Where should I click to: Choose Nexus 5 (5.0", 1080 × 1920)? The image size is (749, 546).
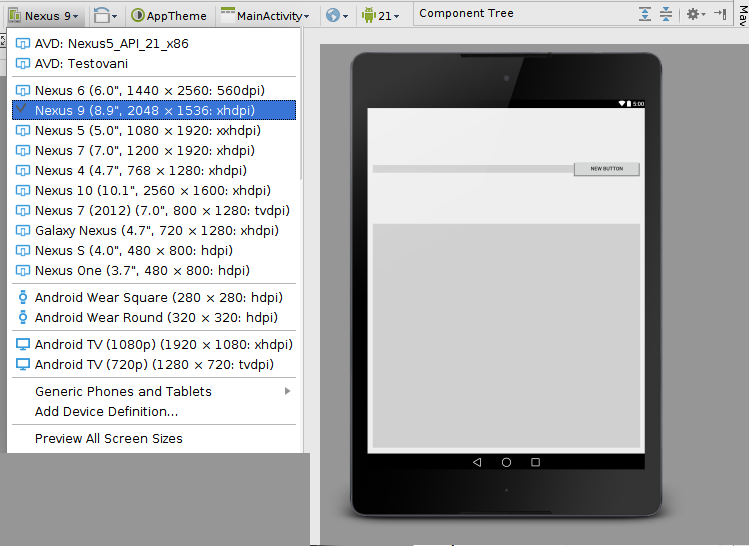pyautogui.click(x=154, y=130)
